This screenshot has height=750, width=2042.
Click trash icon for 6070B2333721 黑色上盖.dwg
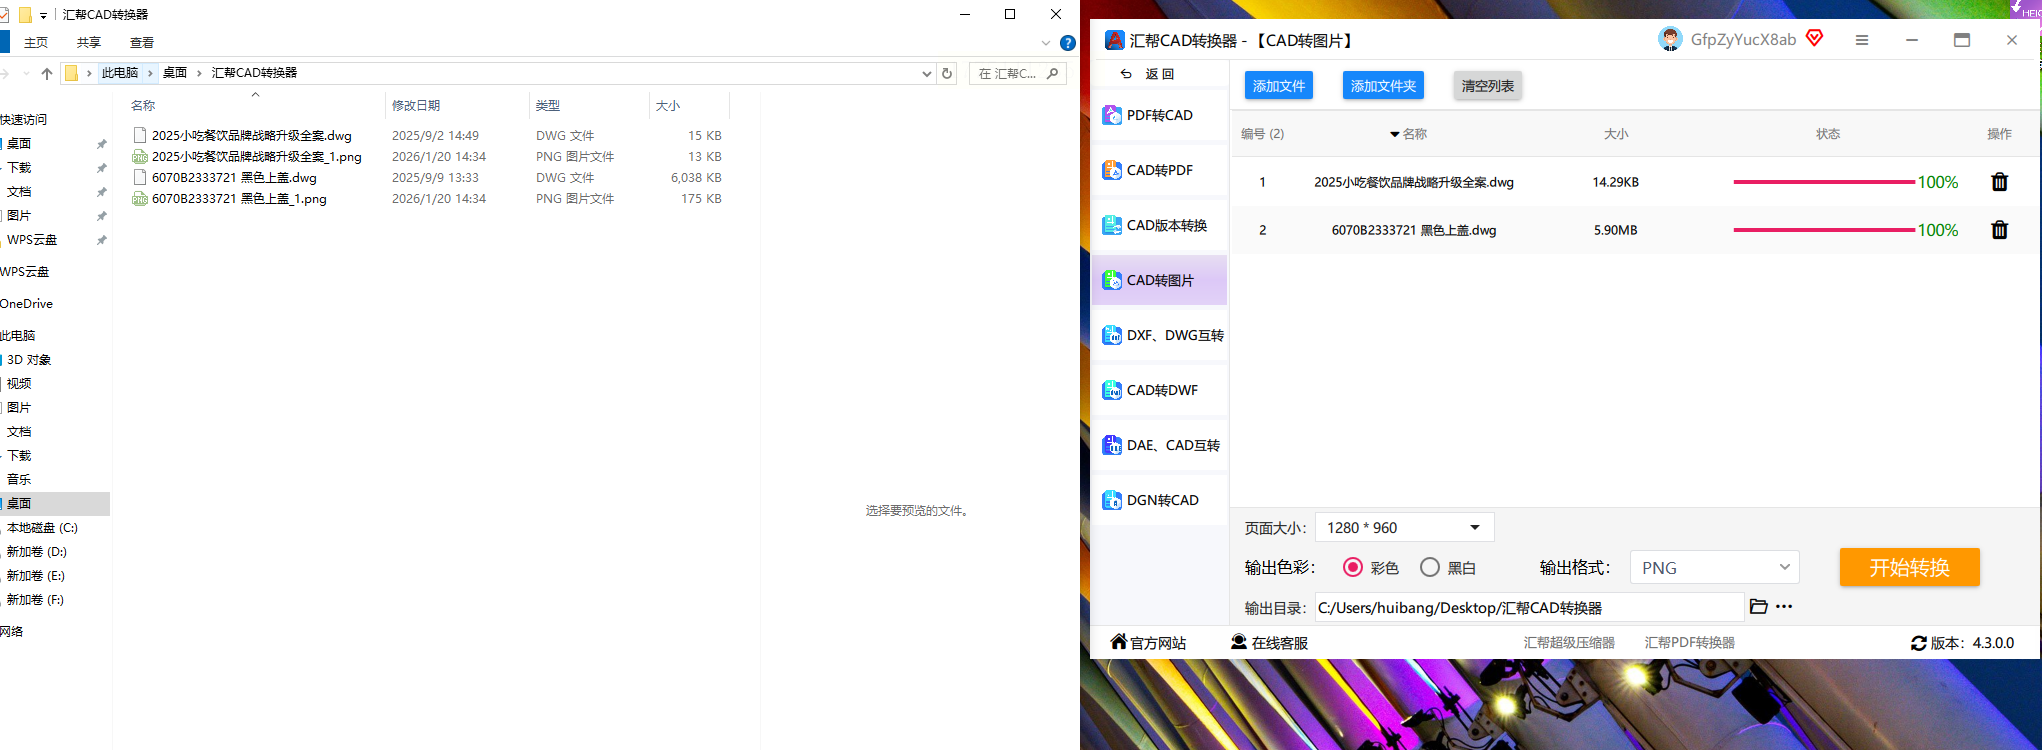[x=1999, y=230]
